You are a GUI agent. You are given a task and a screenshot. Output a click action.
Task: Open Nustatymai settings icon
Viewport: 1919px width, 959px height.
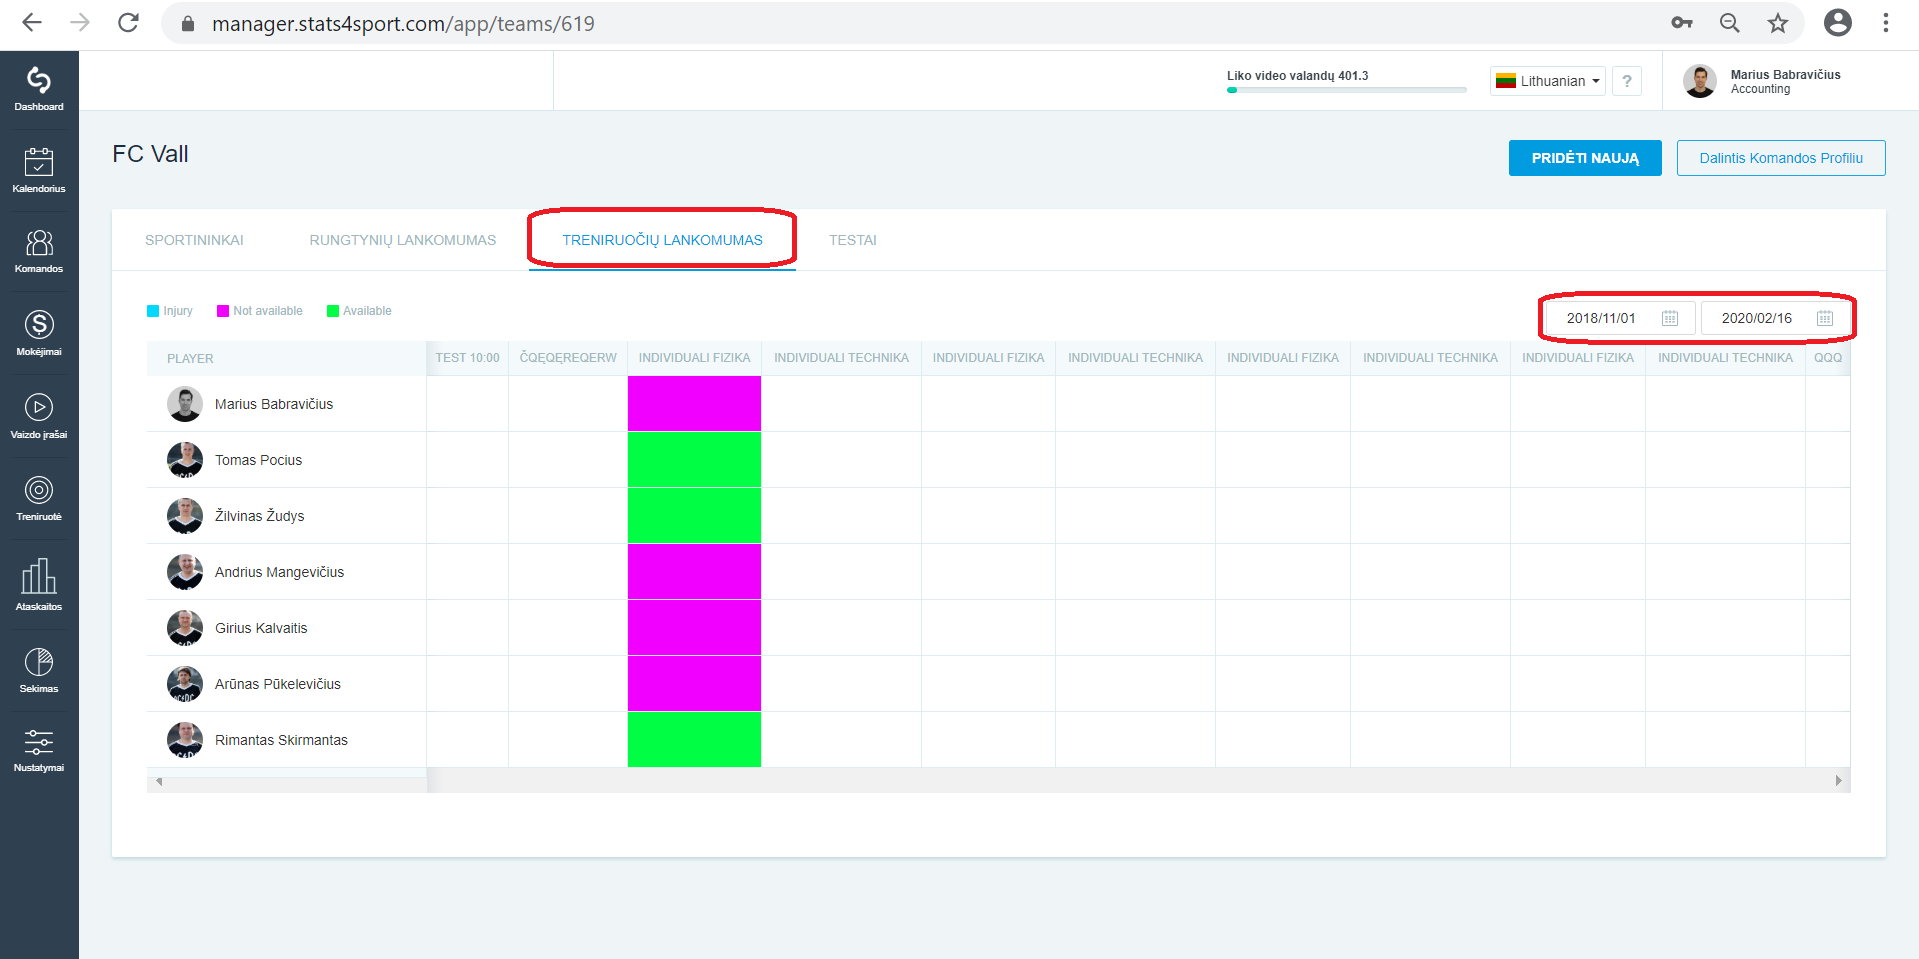tap(39, 750)
